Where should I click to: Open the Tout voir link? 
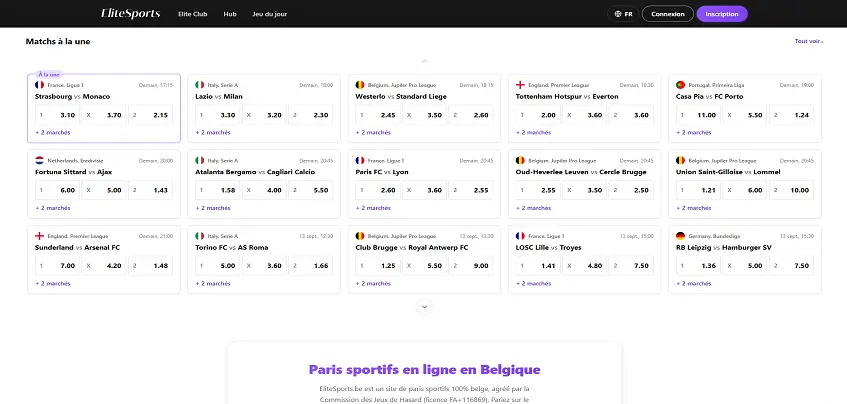[x=809, y=41]
